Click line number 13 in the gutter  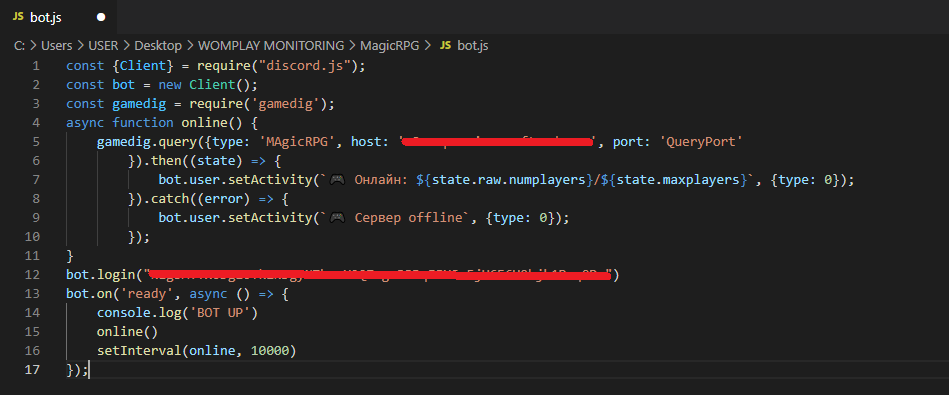(32, 293)
